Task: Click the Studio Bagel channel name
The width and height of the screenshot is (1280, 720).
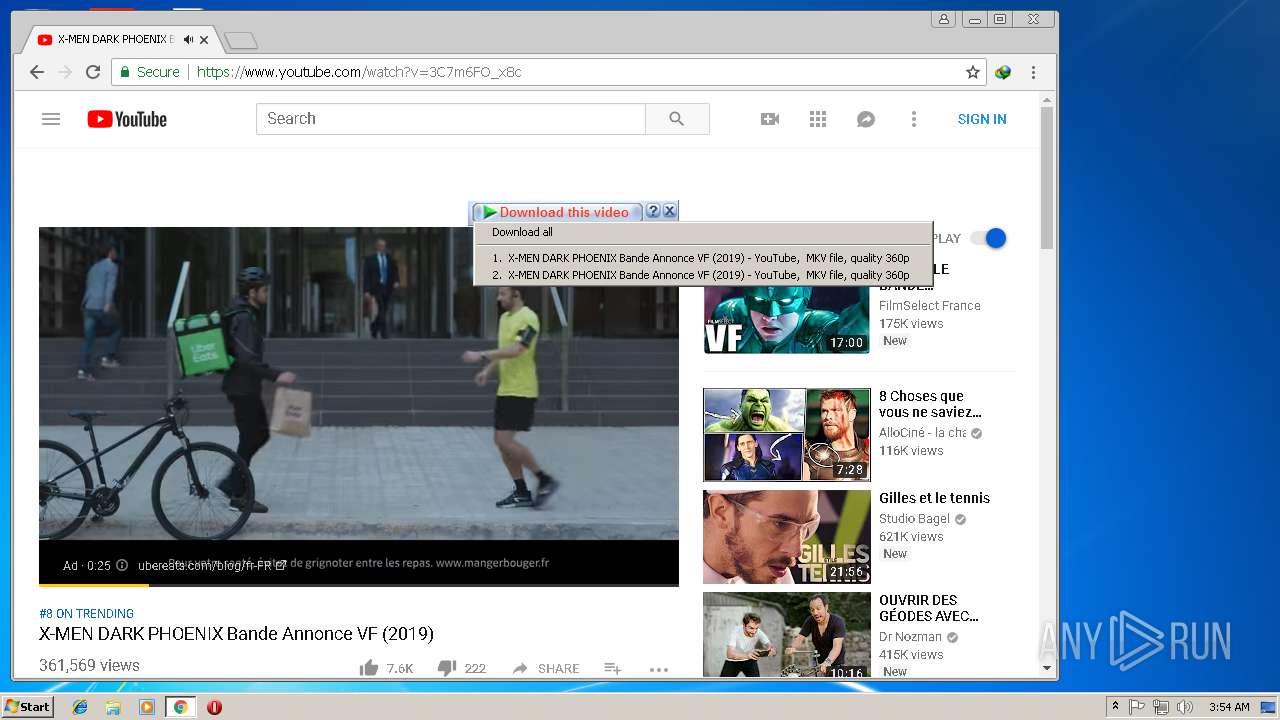Action: pos(914,519)
